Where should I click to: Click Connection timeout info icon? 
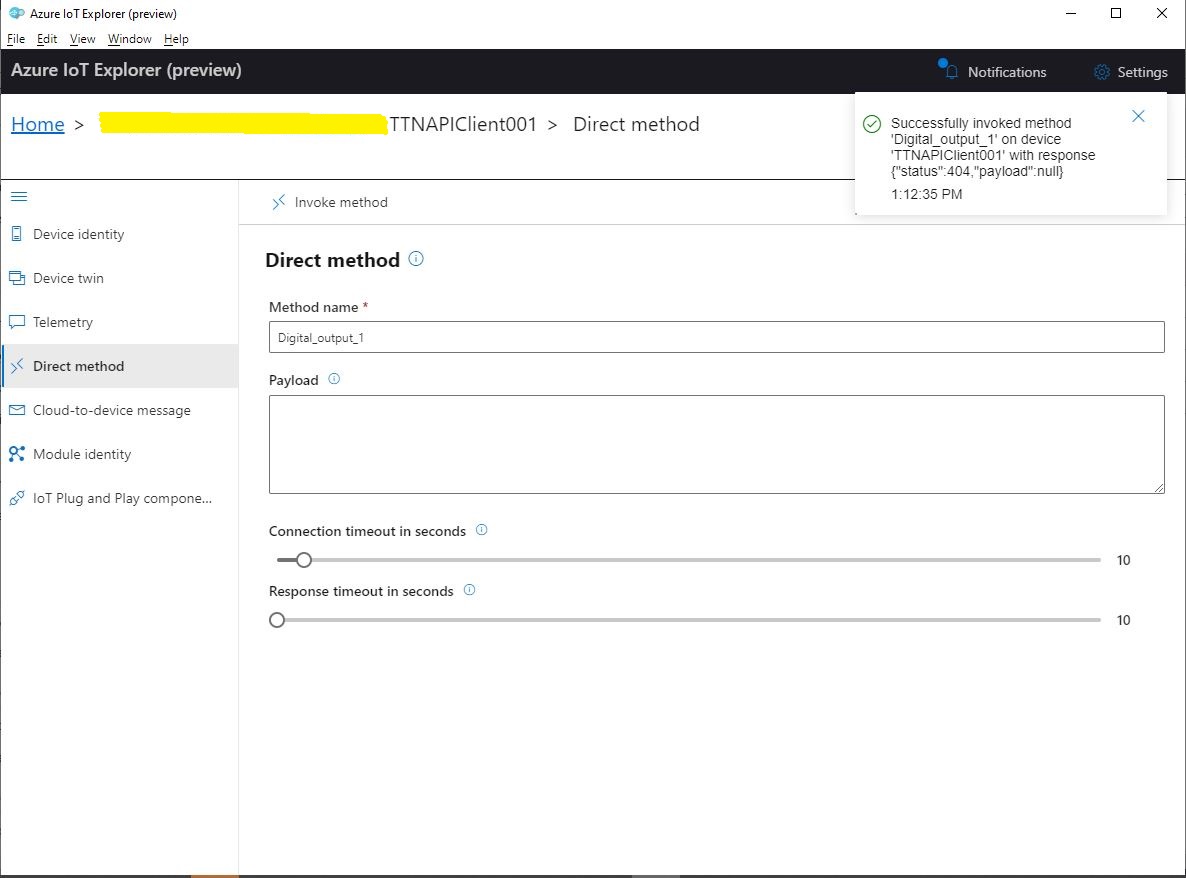click(x=481, y=530)
